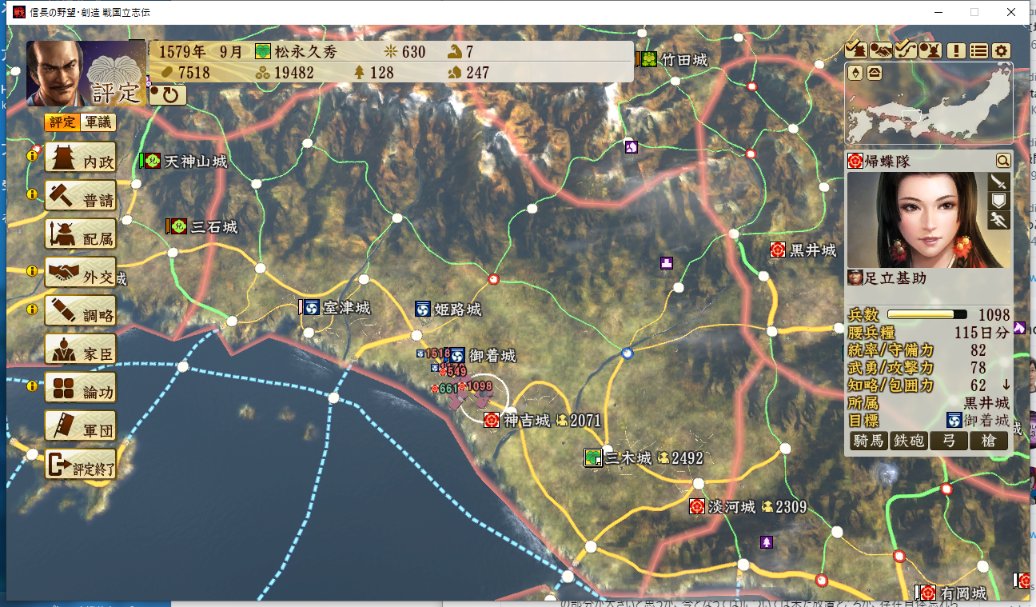This screenshot has width=1036, height=607.
Task: Click the minimap compass orientation icon
Action: click(x=855, y=73)
